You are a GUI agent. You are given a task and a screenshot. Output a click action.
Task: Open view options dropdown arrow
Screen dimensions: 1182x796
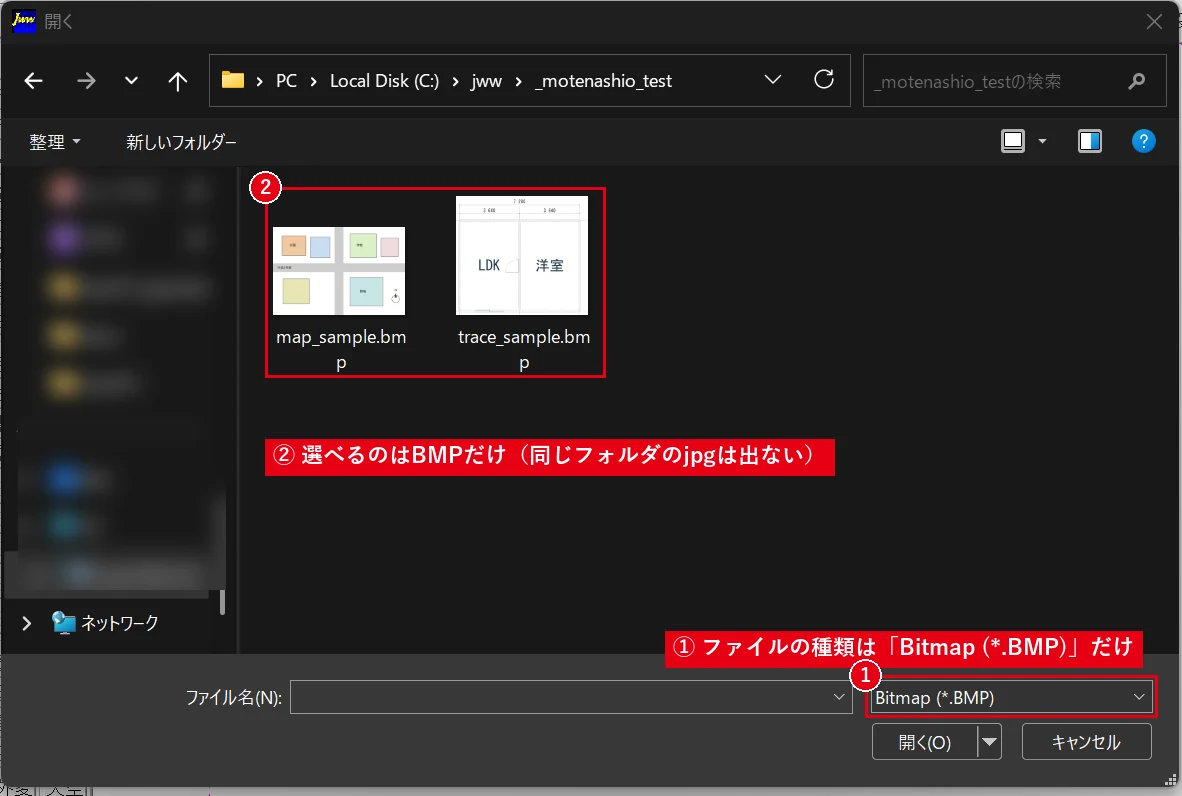[x=1043, y=141]
